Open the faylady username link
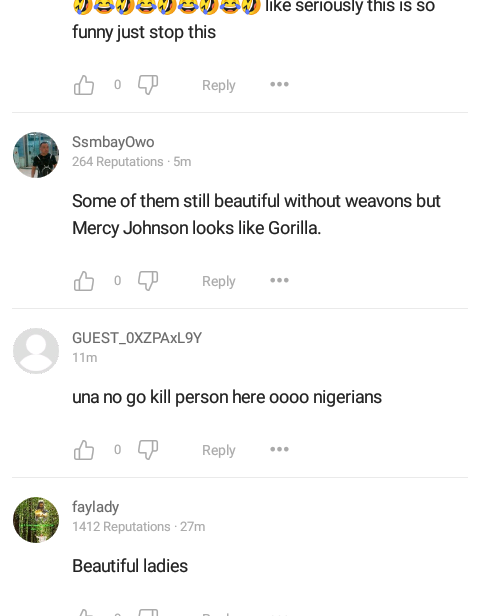Viewport: 480px width, 616px height. coord(95,507)
